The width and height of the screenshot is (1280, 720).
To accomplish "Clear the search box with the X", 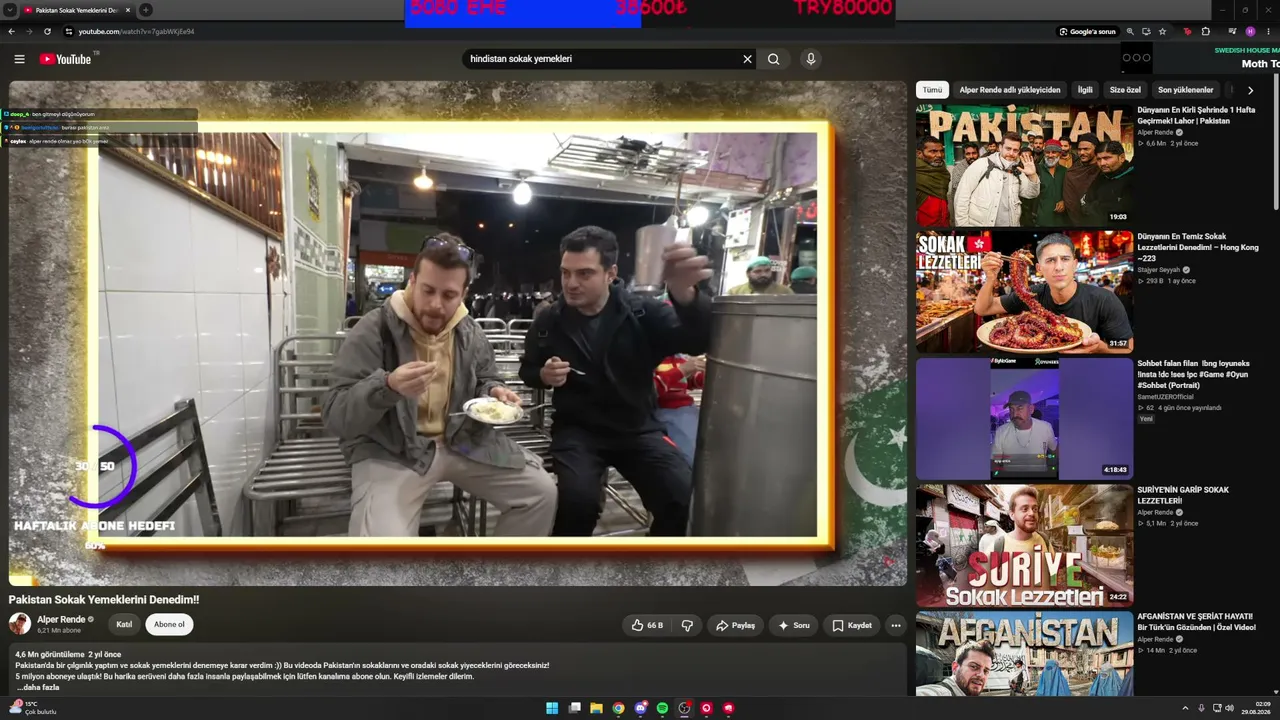I will pyautogui.click(x=747, y=59).
